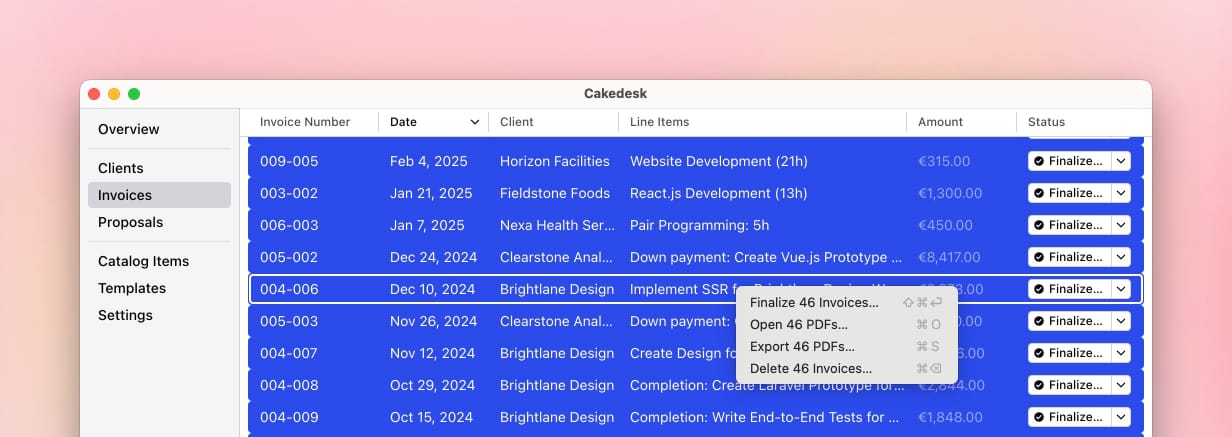Screen dimensions: 1232x437
Task: Choose Export 46 PDFs from context menu
Action: coord(847,346)
